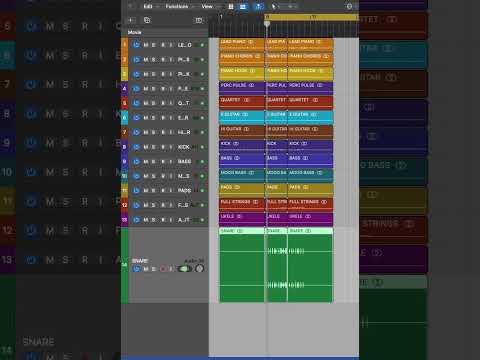
Task: Mute the SNARE track
Action: pyautogui.click(x=146, y=269)
